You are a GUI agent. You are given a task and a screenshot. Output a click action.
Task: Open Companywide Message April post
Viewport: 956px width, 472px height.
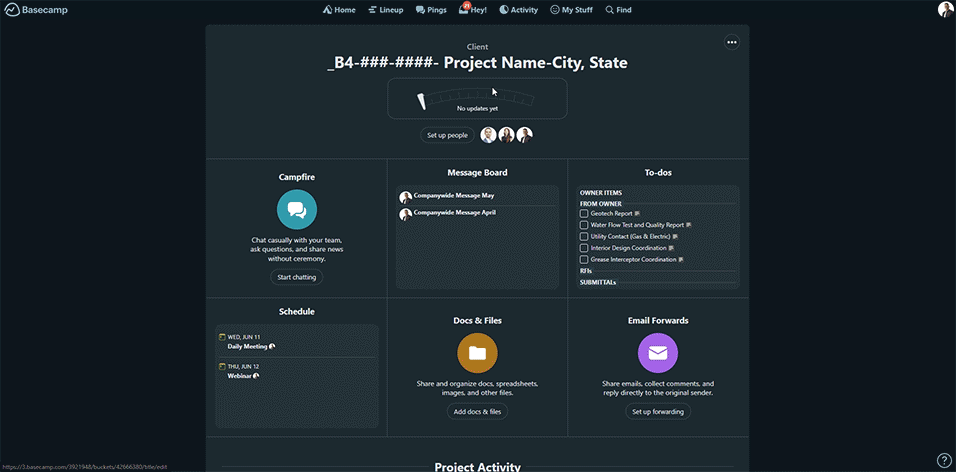tap(454, 213)
